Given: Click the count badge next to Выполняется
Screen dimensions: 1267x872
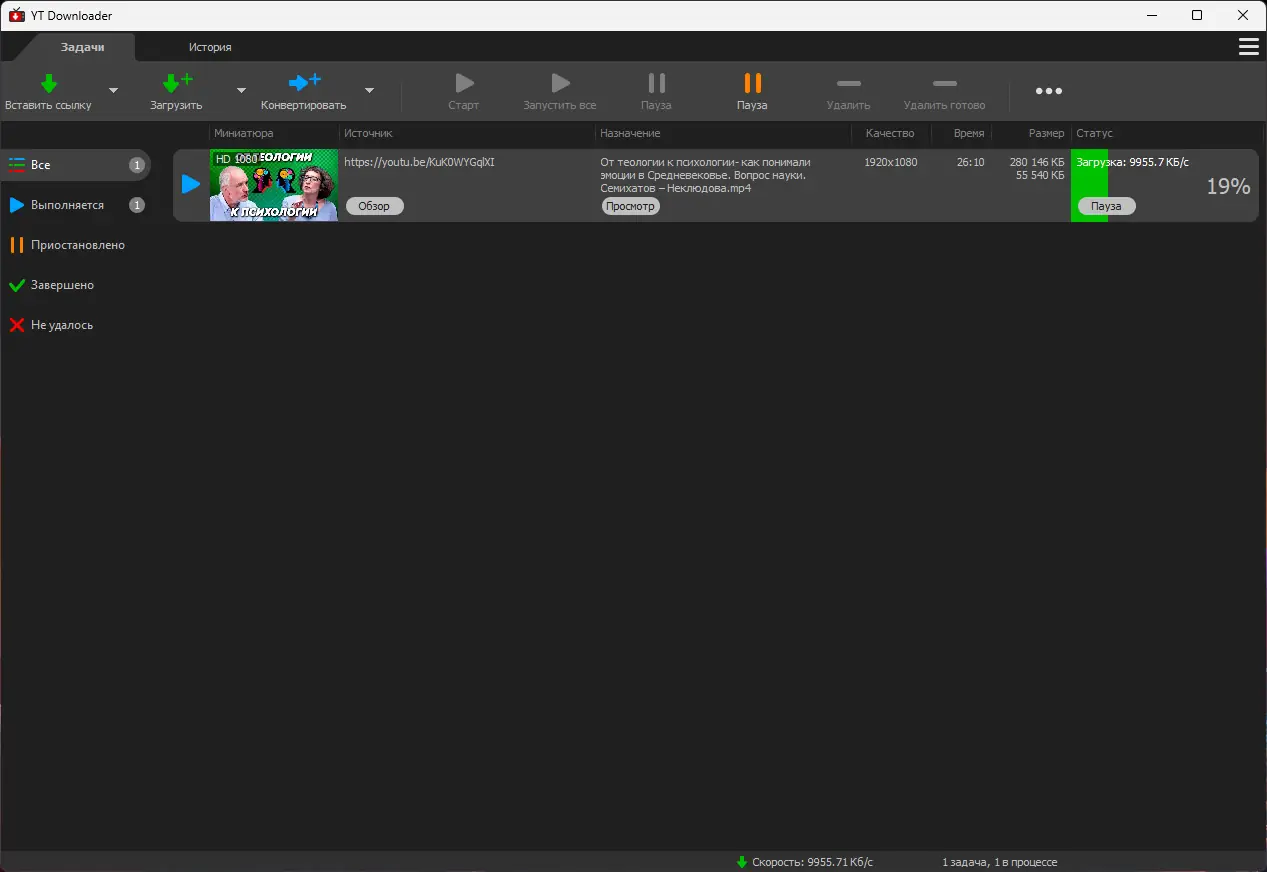Looking at the screenshot, I should click(x=137, y=205).
